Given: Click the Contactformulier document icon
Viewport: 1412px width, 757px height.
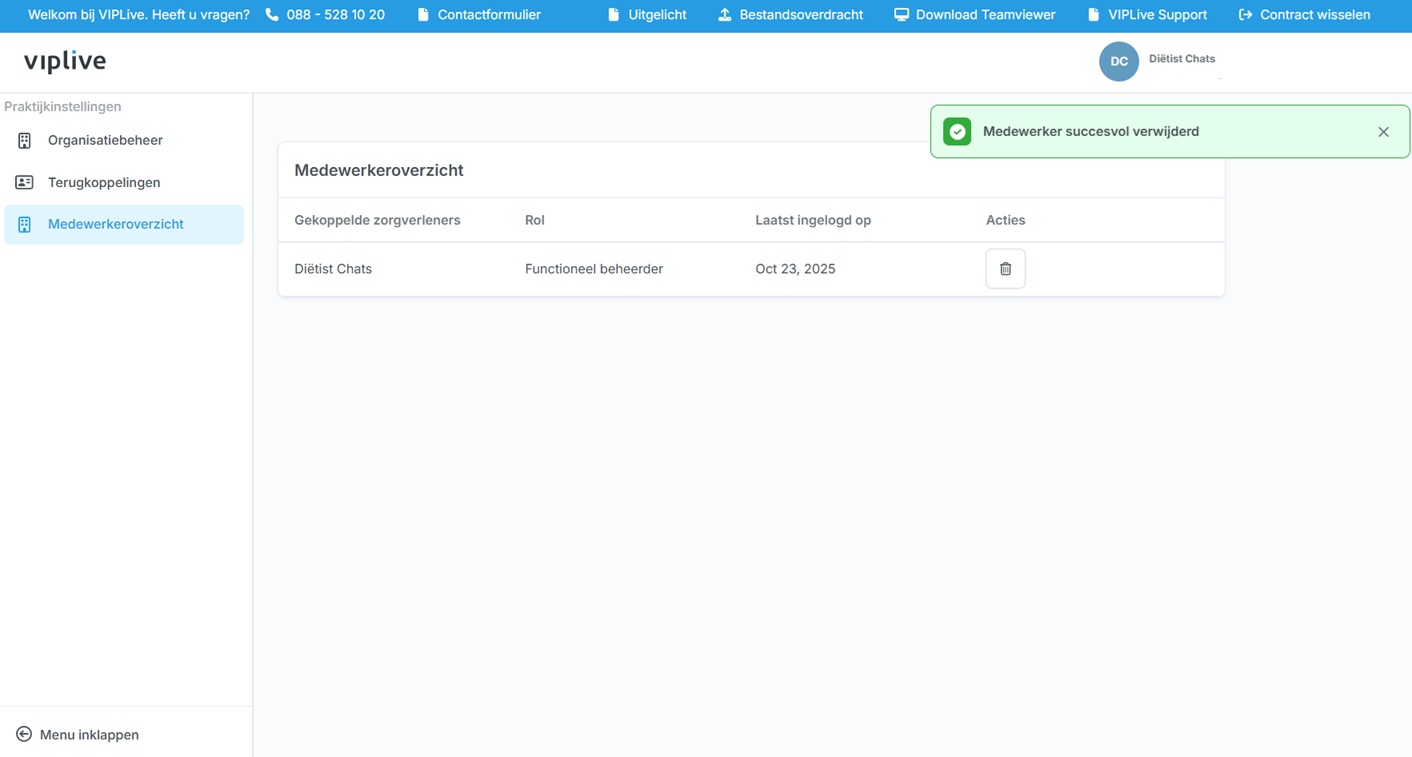Looking at the screenshot, I should pos(423,15).
